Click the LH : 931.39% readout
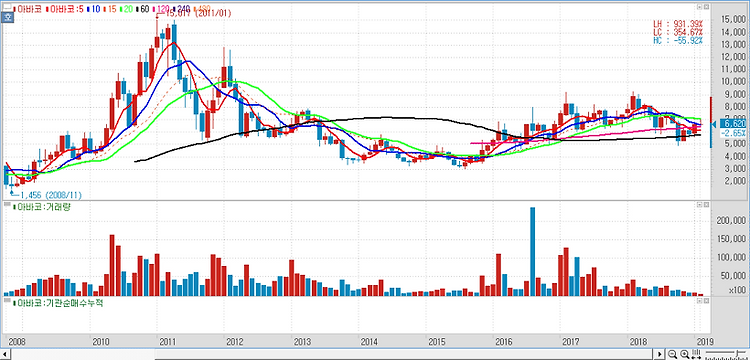Viewport: 750px width, 360px height. [678, 24]
